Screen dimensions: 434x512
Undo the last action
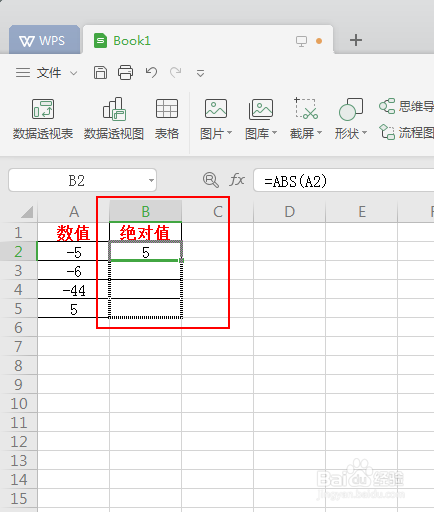pos(151,72)
